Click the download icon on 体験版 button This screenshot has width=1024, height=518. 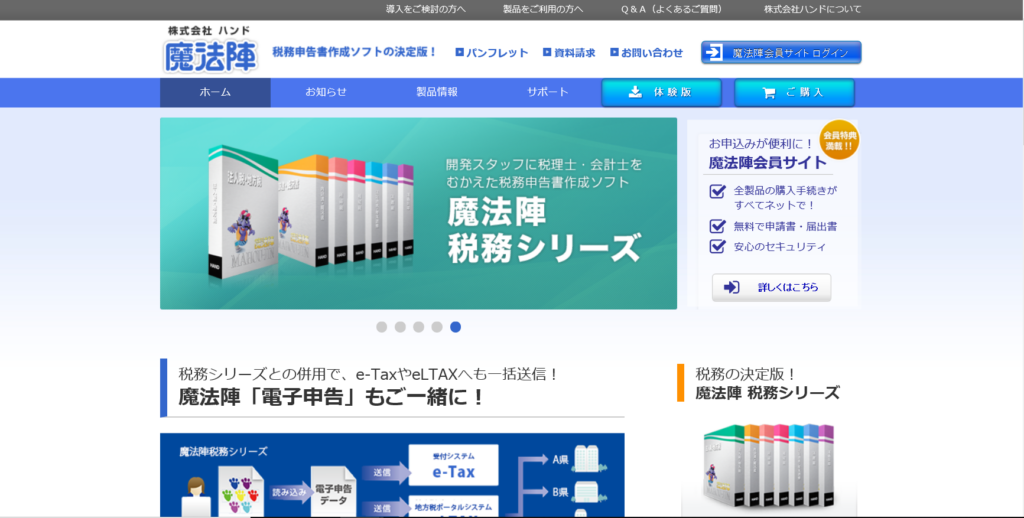click(x=635, y=92)
